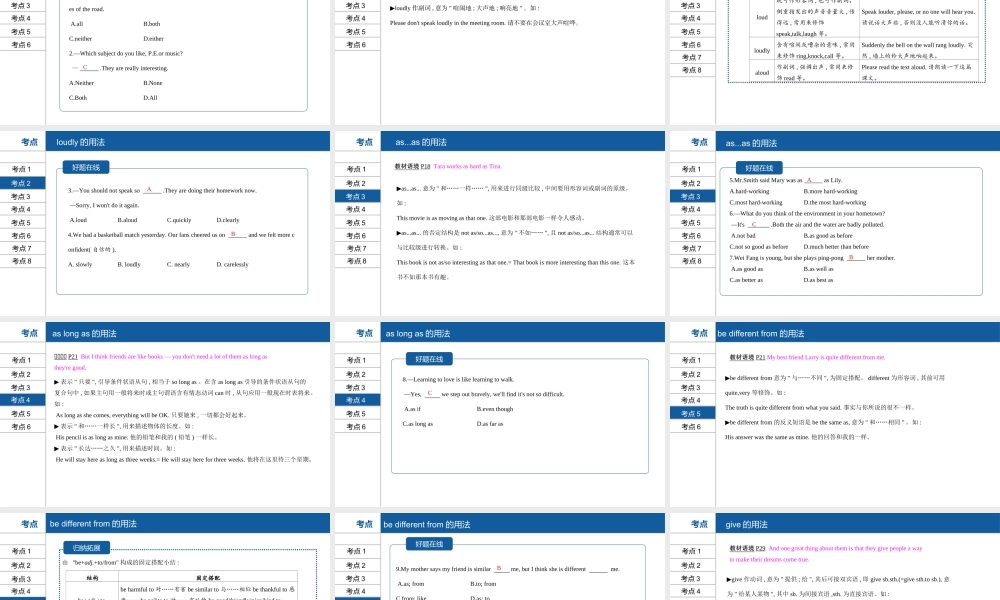Click highlighted 考点 4 beside 'friends are like books' slide
The height and width of the screenshot is (600, 1000).
[x=22, y=400]
